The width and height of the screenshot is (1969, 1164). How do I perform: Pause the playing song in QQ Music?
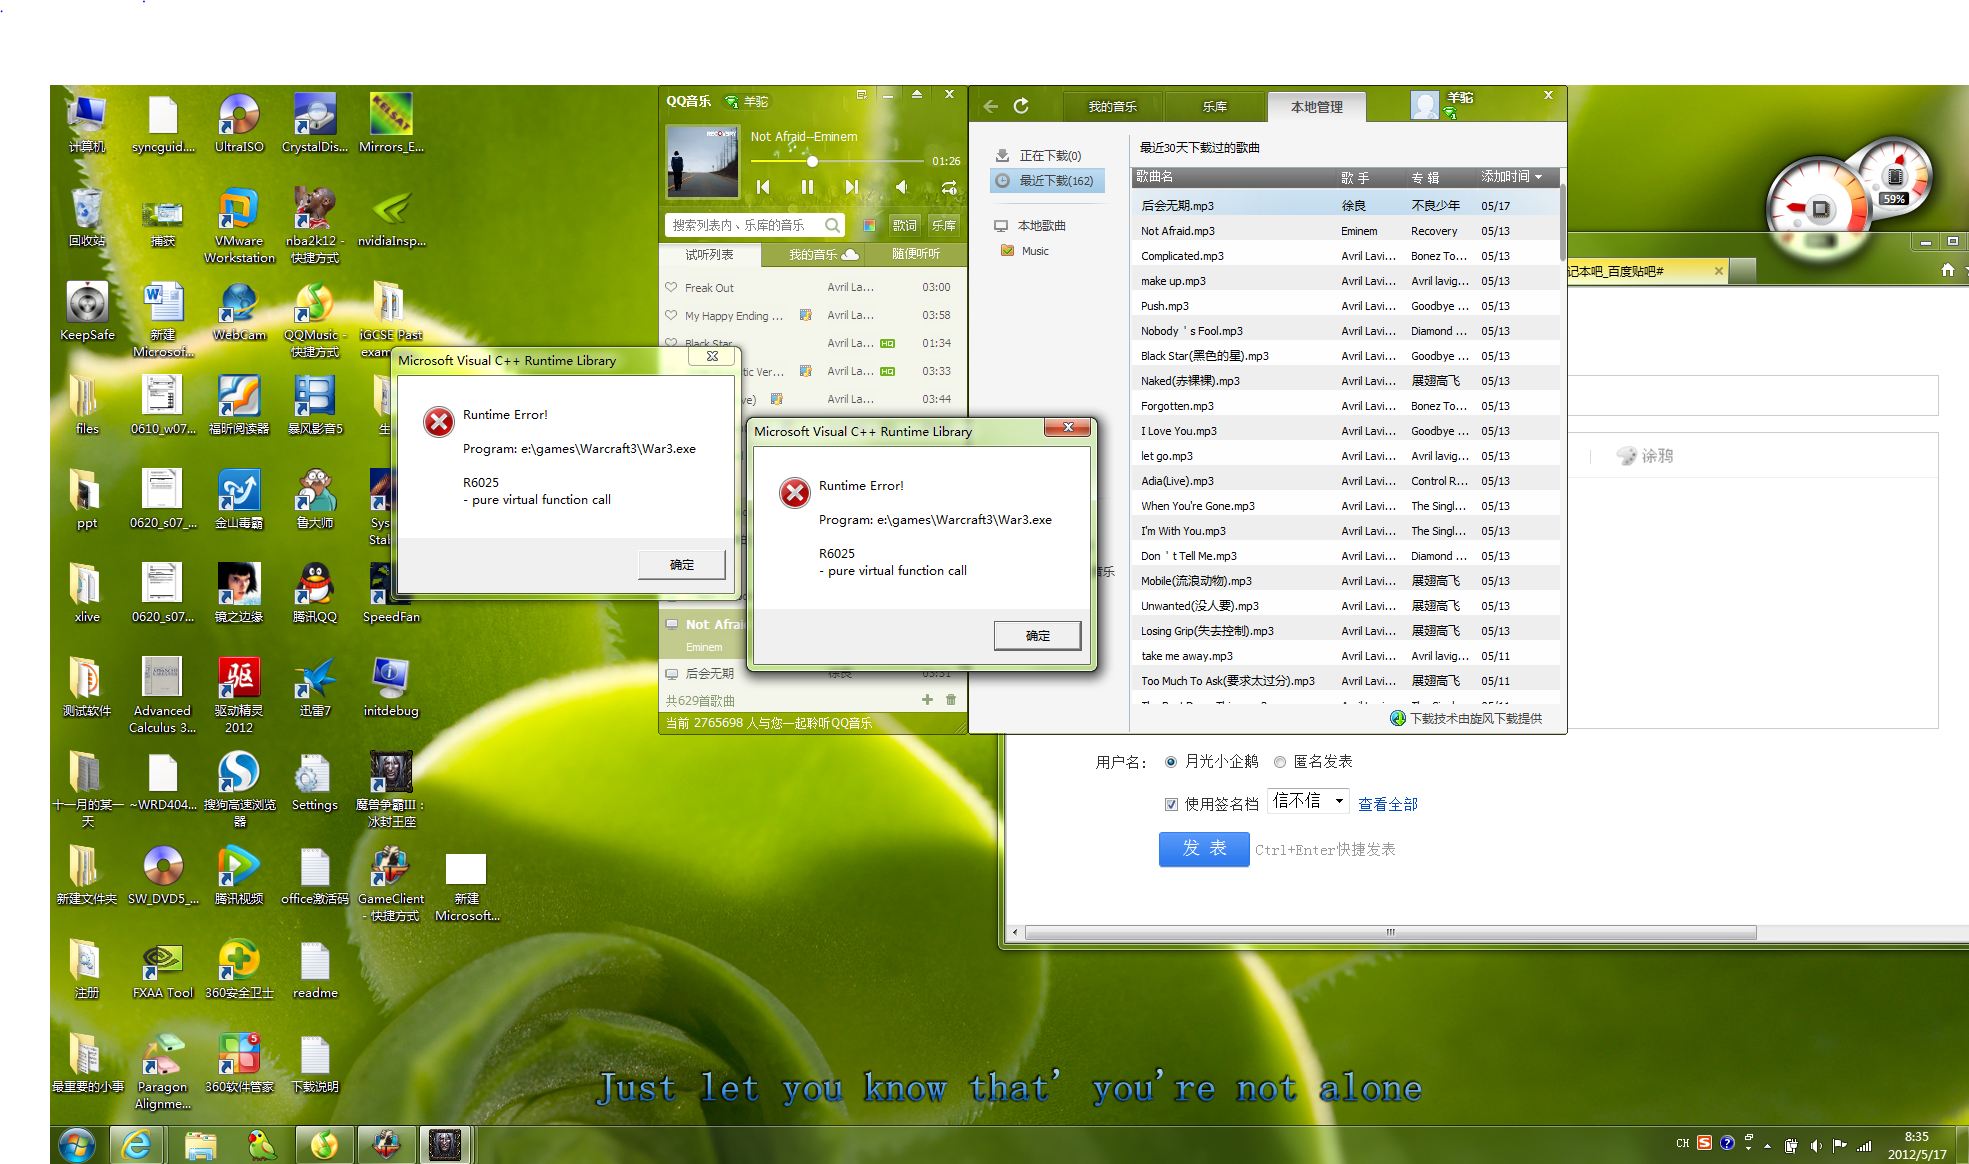click(x=807, y=187)
